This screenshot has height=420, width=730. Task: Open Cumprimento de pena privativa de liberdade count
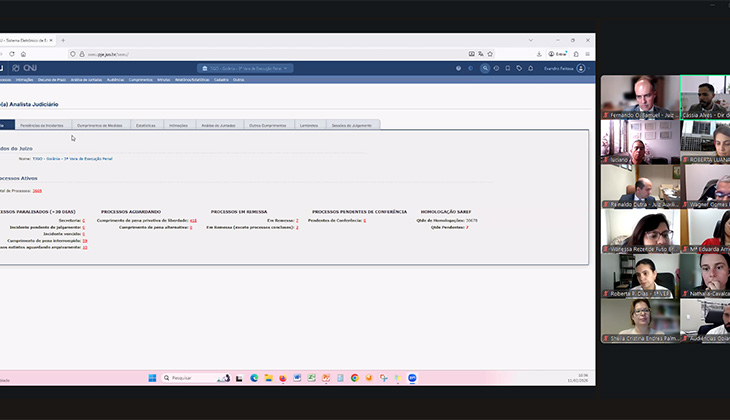[x=193, y=221]
